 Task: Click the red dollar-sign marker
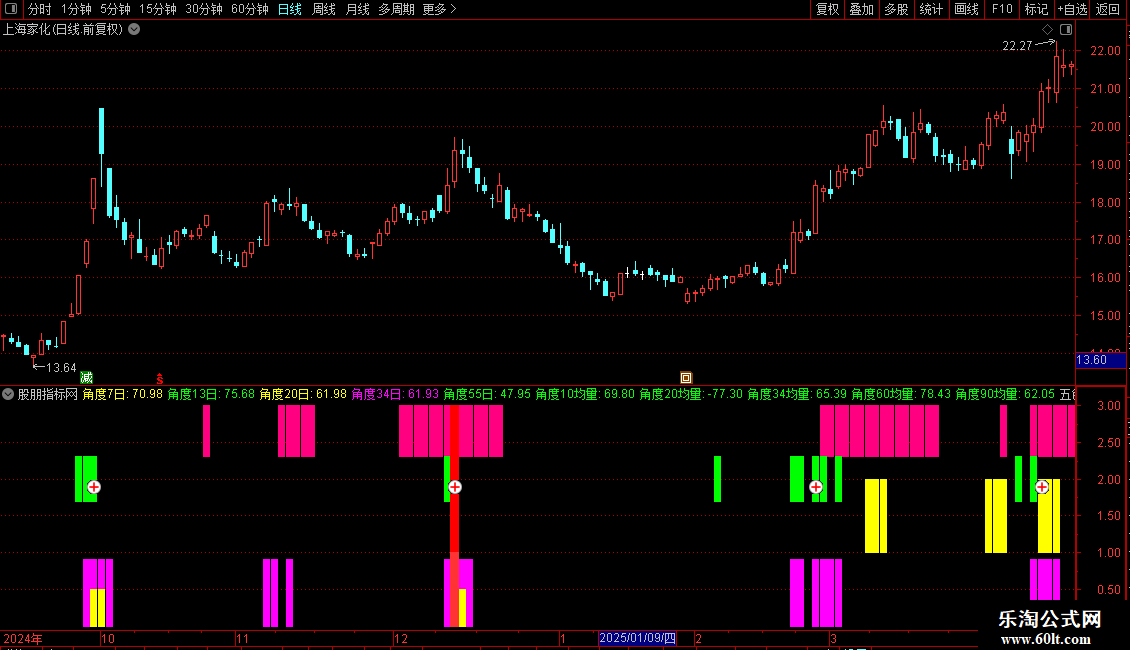point(160,378)
